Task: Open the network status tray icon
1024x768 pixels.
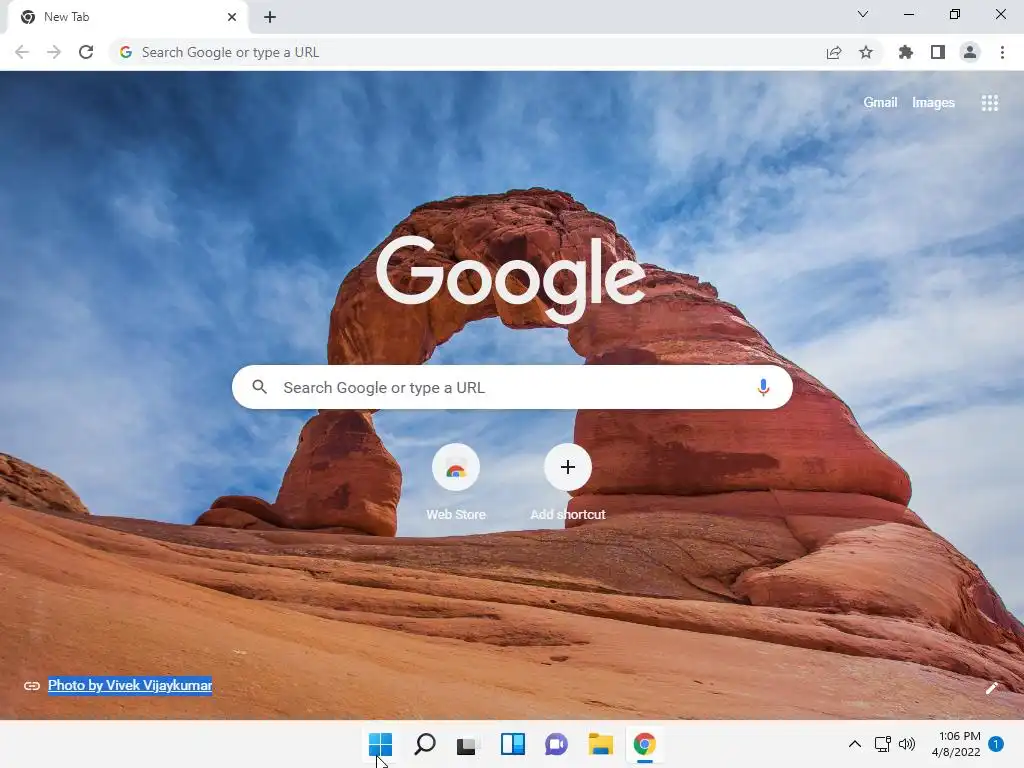Action: click(x=883, y=744)
